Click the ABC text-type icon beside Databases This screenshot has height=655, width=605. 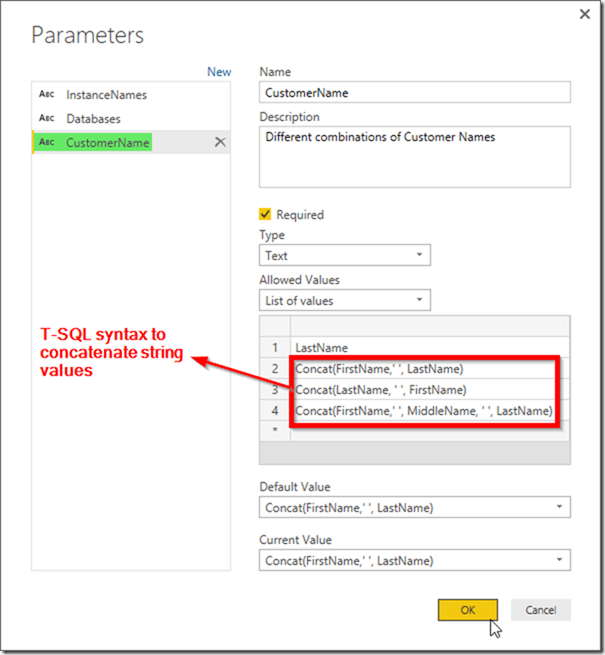tap(47, 118)
